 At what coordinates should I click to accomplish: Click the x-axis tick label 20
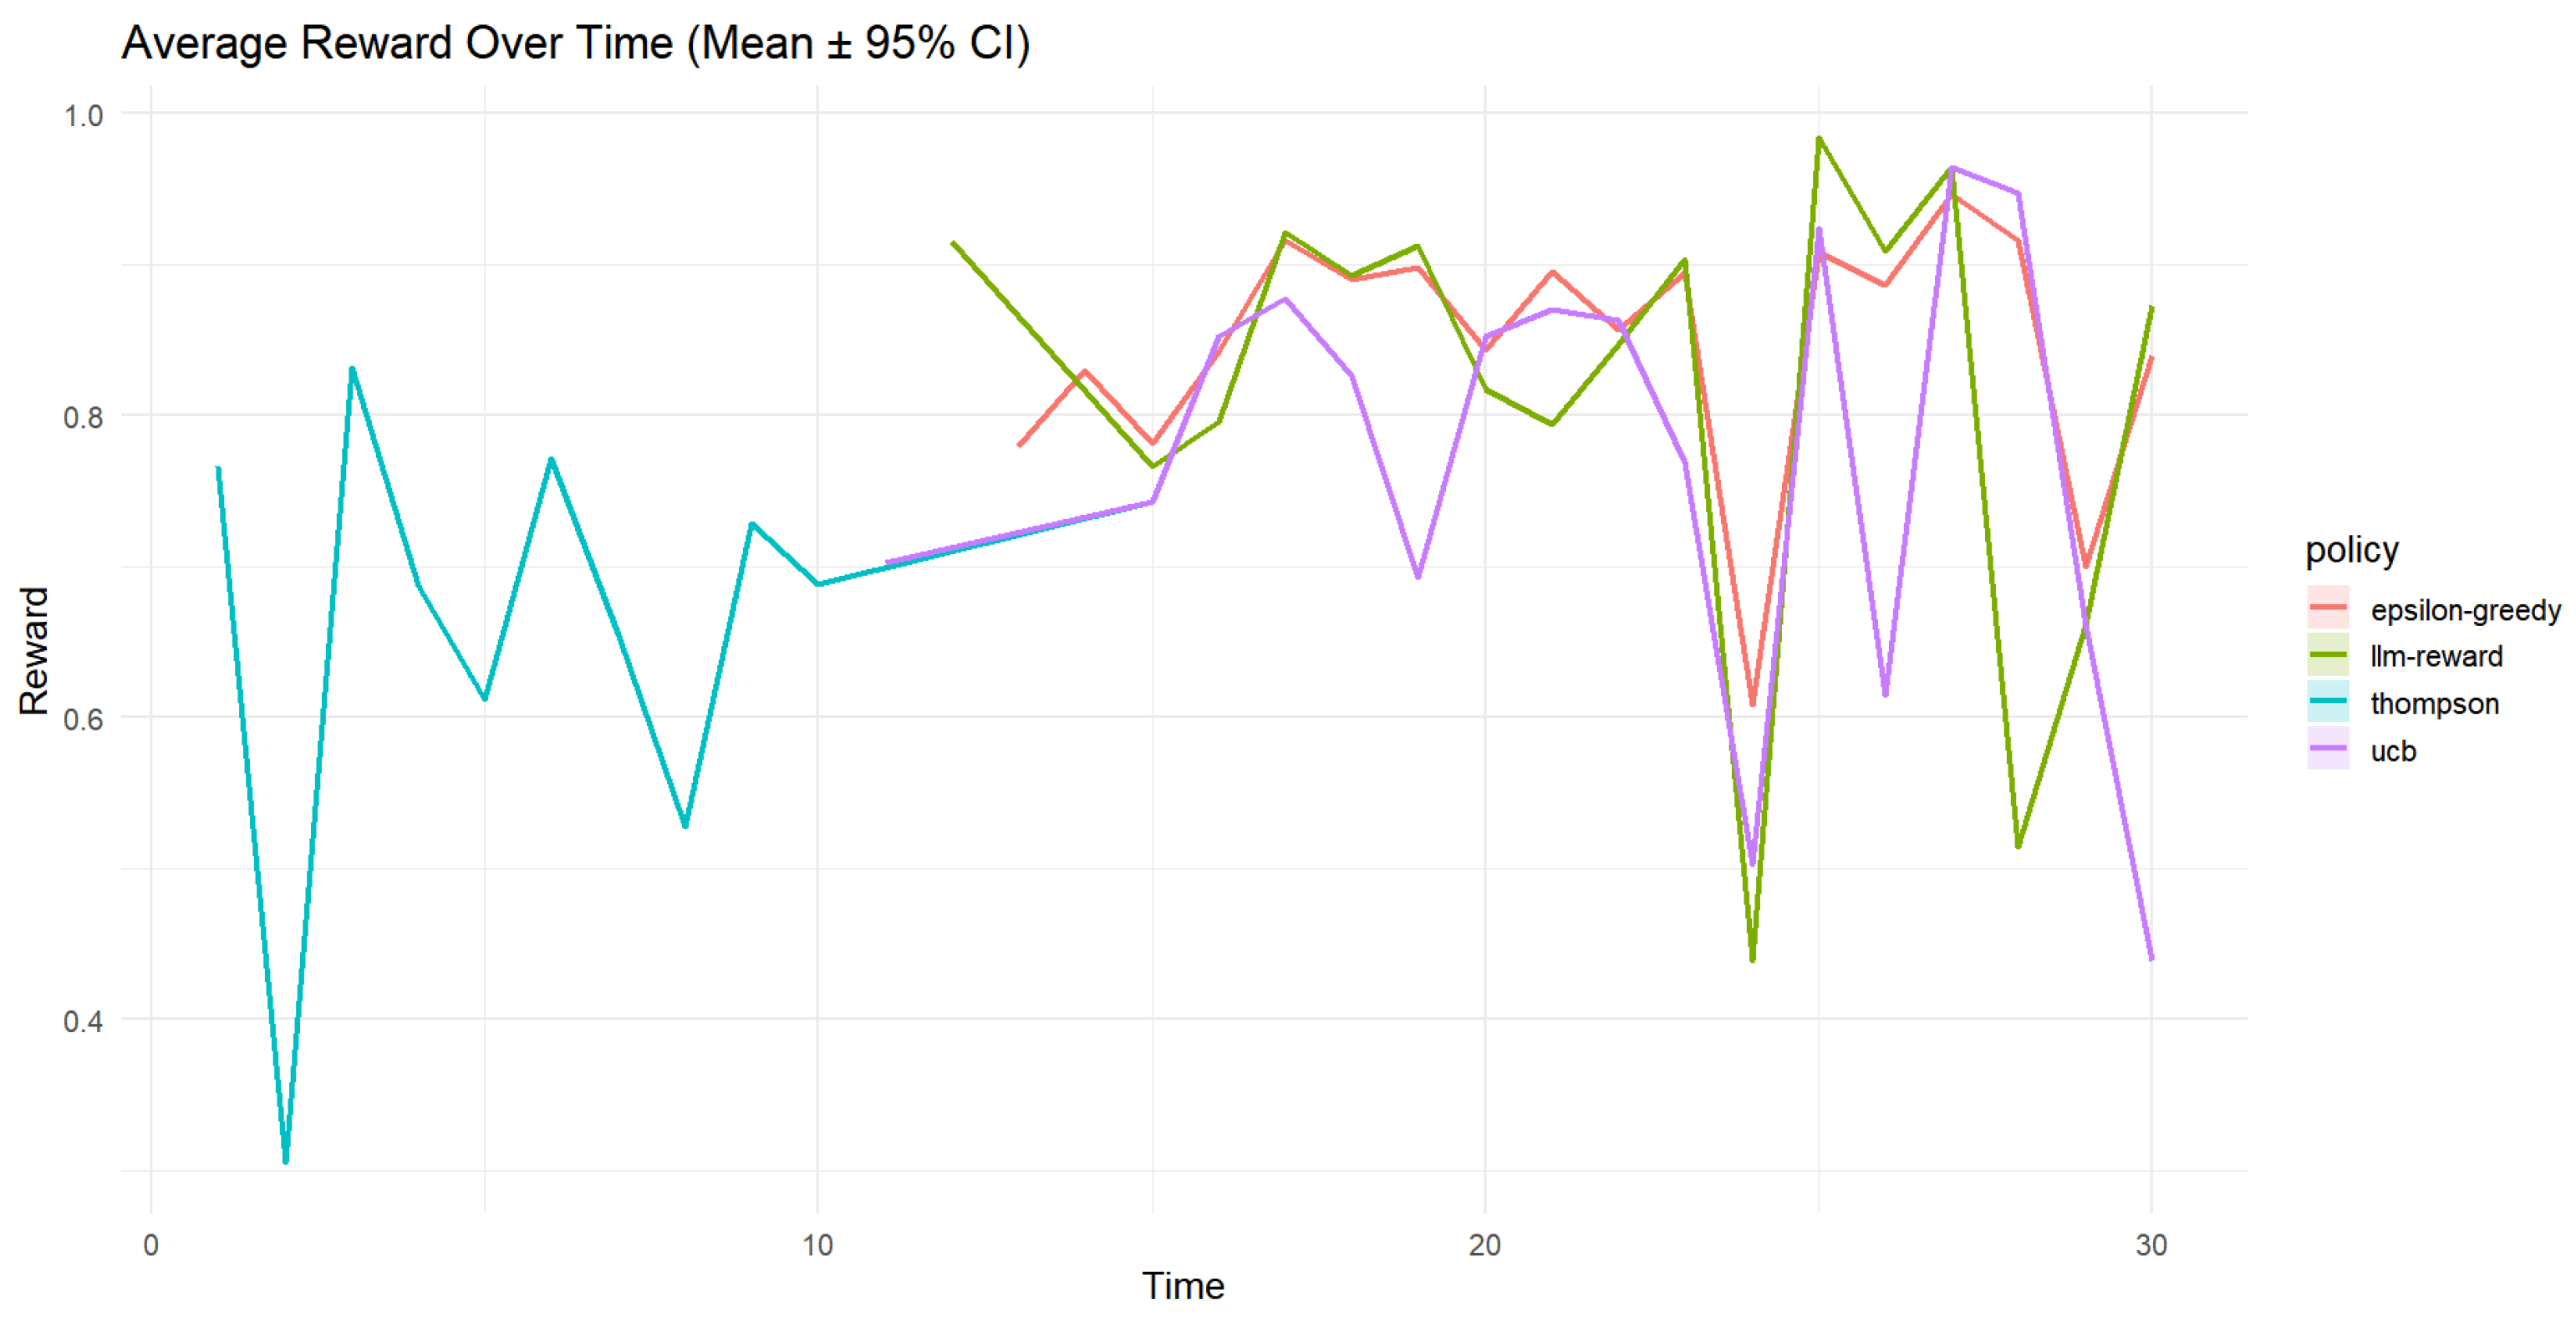(x=1484, y=1245)
